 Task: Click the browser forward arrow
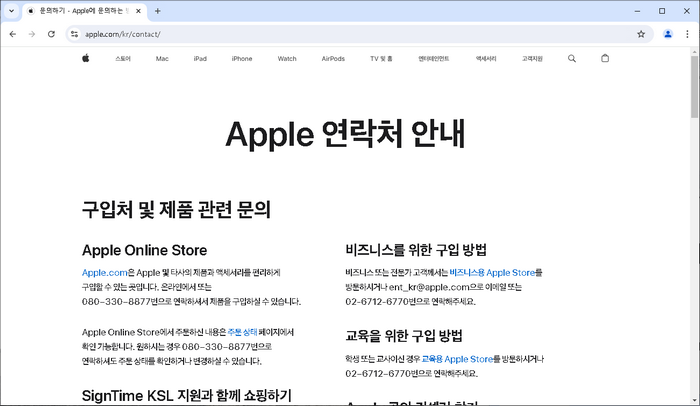pos(32,34)
